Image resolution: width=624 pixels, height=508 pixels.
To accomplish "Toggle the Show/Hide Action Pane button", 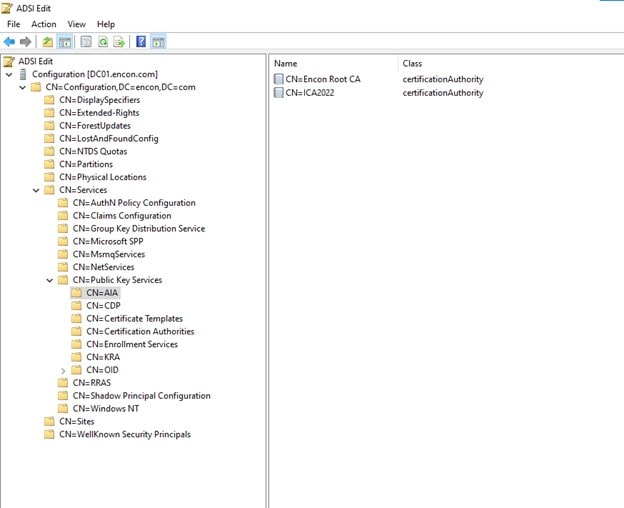I will (158, 42).
